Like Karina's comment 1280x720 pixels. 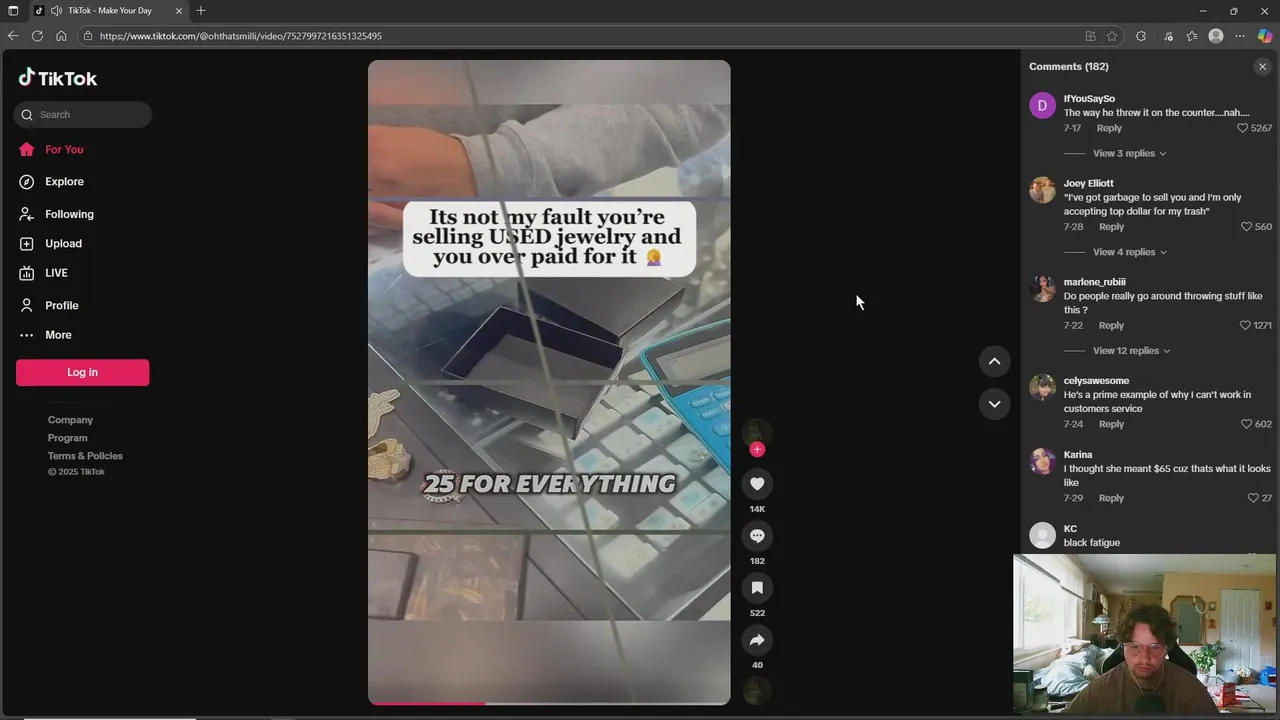tap(1253, 498)
